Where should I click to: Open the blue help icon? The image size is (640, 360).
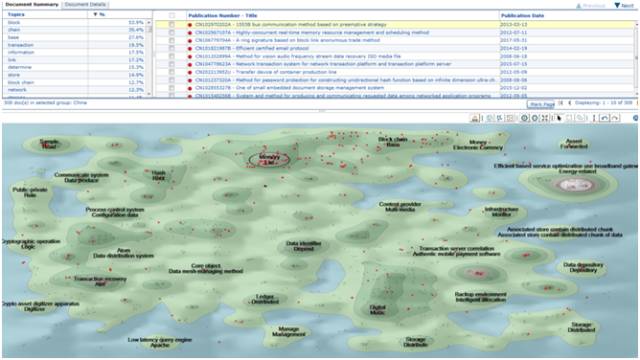636,118
